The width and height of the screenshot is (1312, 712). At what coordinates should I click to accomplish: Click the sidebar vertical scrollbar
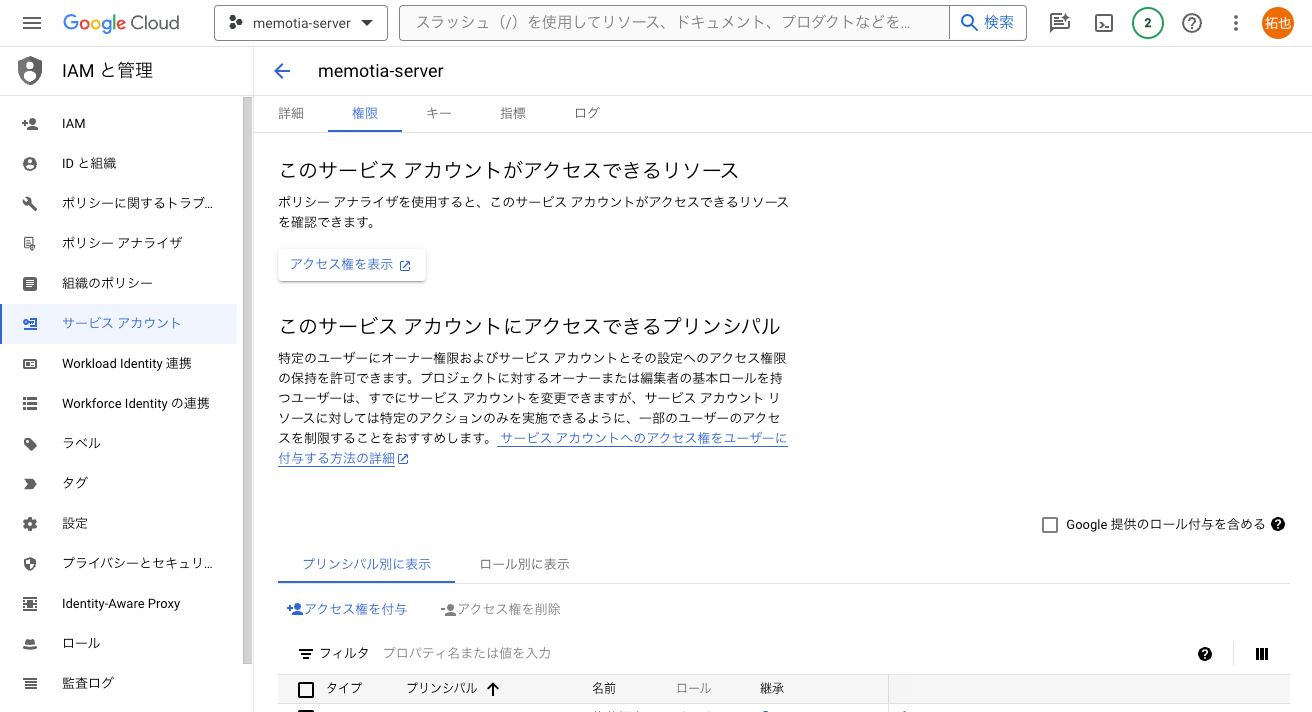[247, 380]
